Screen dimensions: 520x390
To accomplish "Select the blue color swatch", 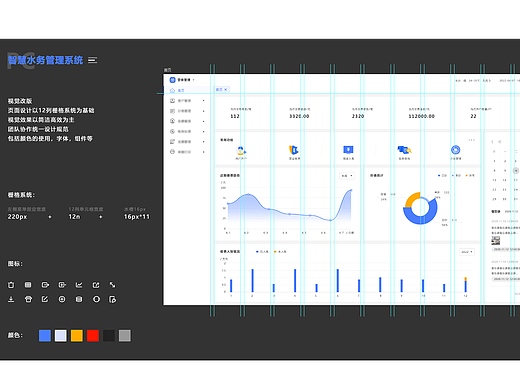I will 45,335.
